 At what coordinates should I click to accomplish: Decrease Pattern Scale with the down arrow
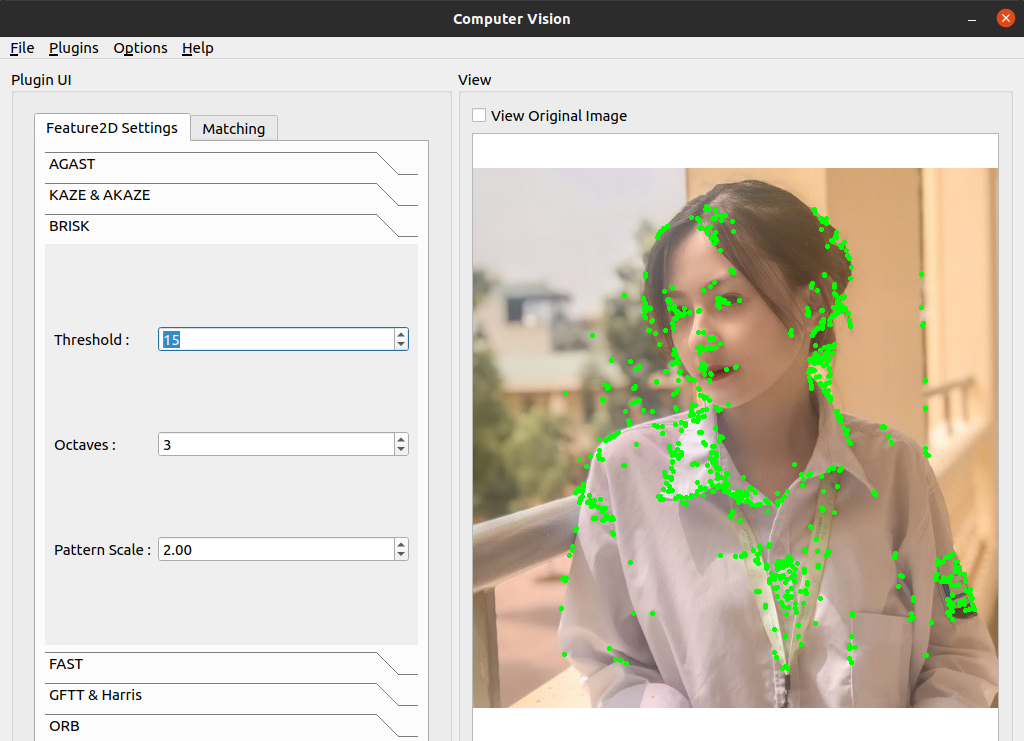pos(401,555)
